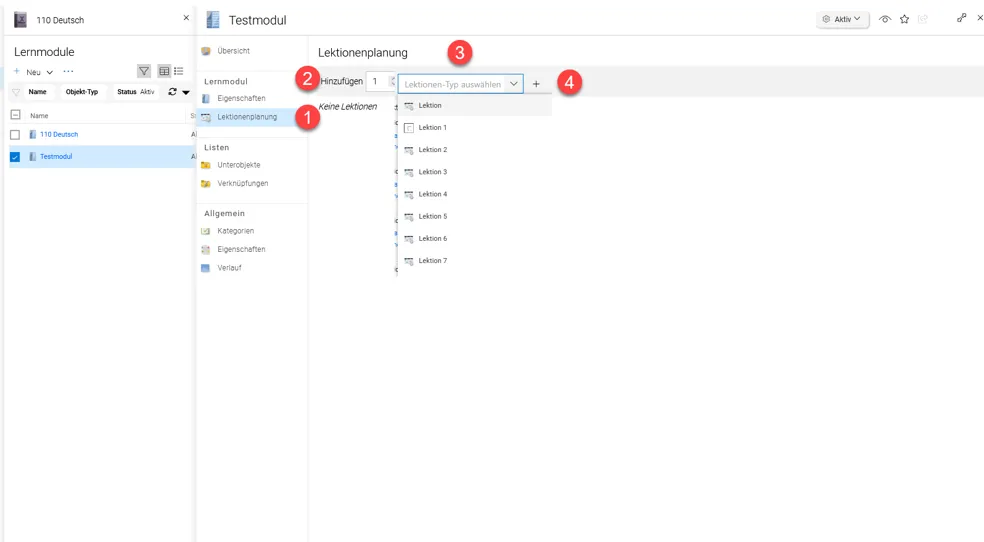Click the share arrow icon in header
This screenshot has width=984, height=542.
[x=922, y=19]
